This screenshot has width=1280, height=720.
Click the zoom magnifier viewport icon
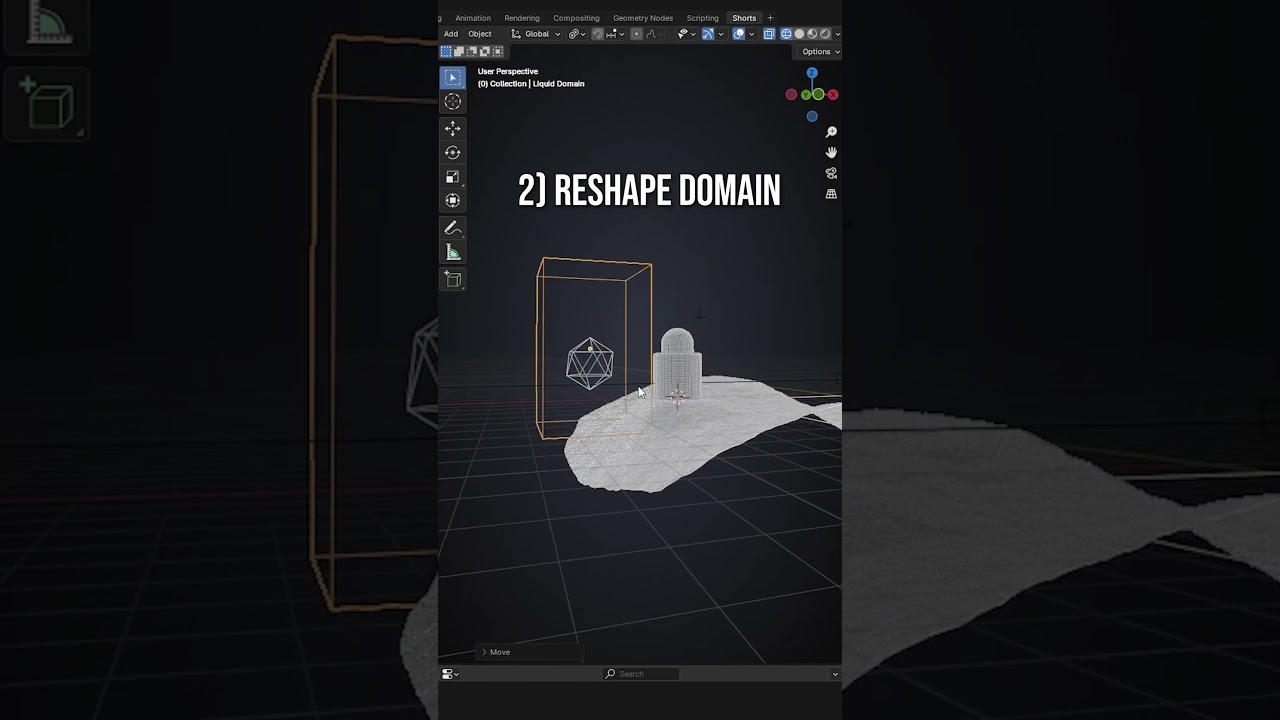coord(831,132)
